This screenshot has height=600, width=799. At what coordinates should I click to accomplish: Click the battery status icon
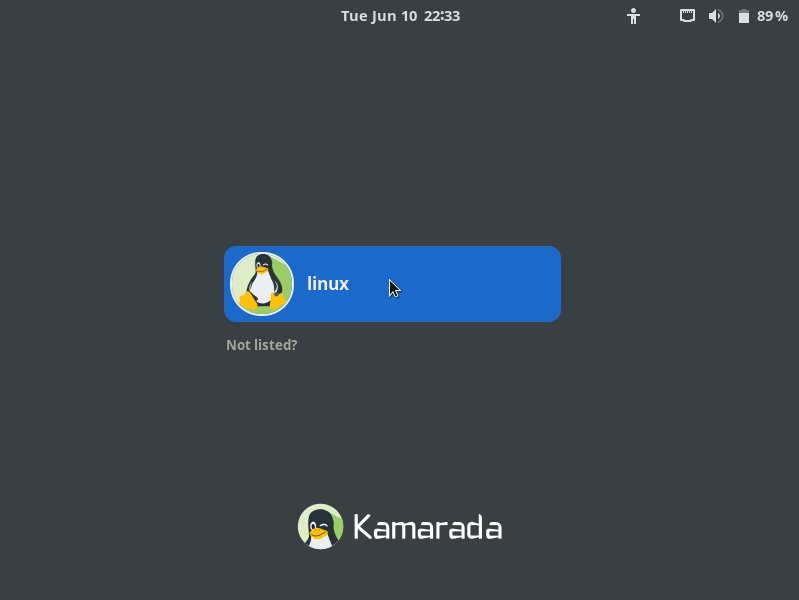pos(744,16)
